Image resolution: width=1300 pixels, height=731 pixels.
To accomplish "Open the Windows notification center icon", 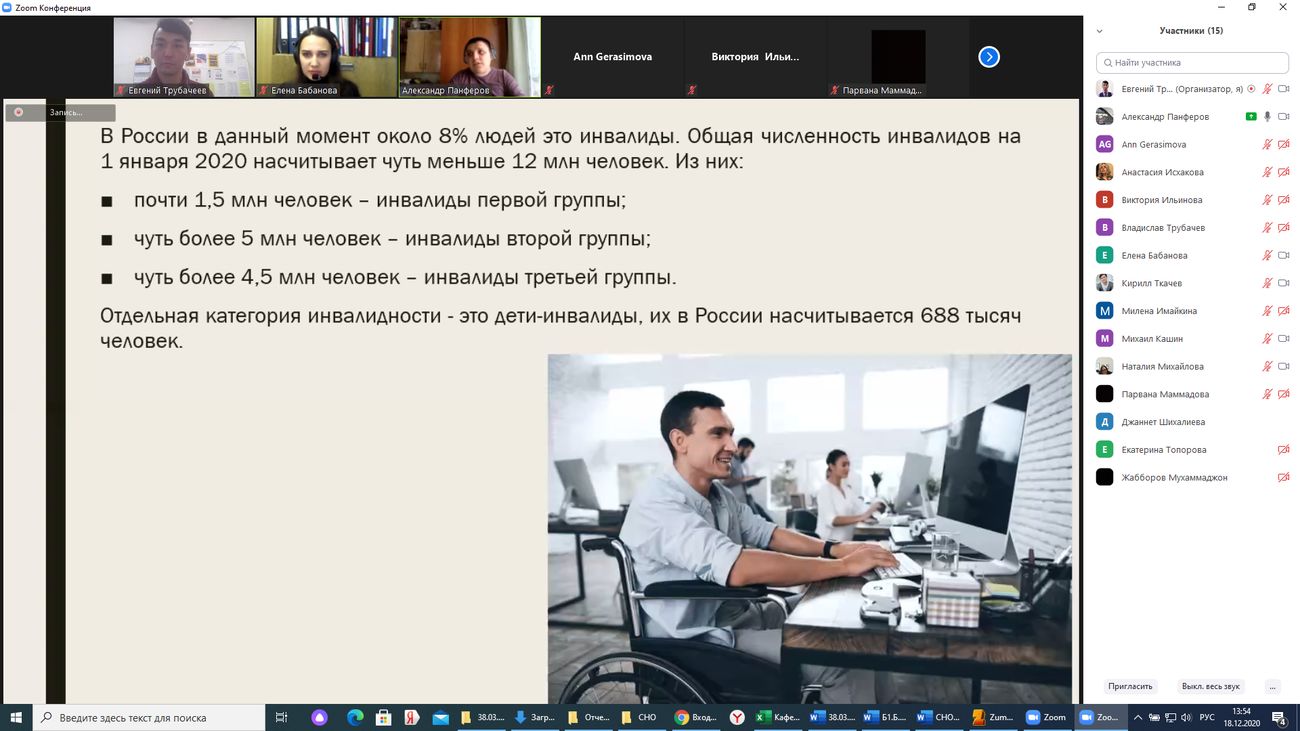I will click(x=1280, y=717).
